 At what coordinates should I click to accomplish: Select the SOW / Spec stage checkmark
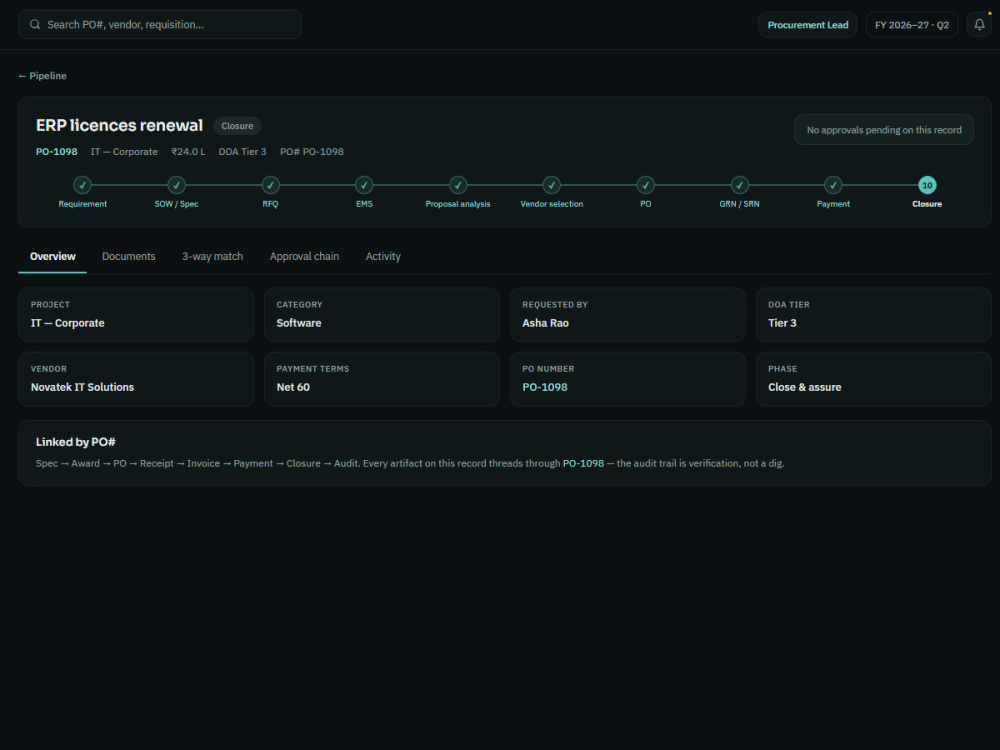tap(177, 185)
